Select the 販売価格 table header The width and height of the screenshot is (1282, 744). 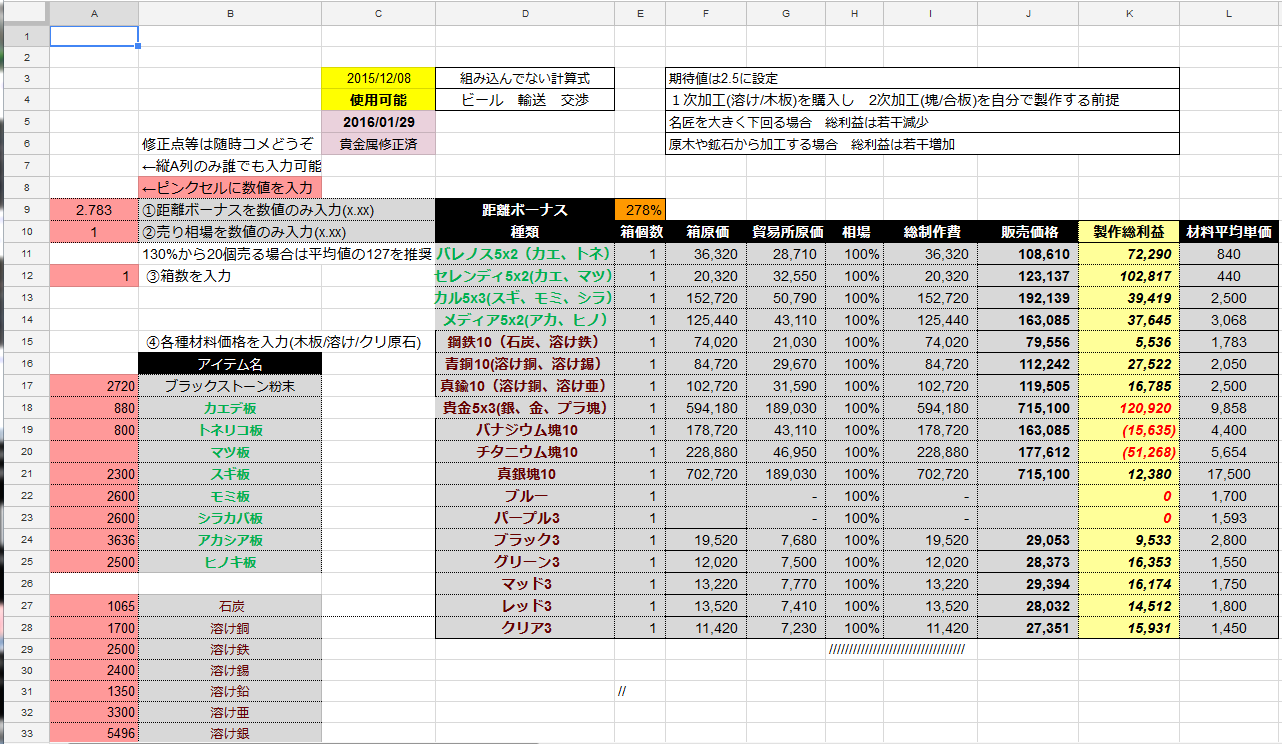[x=1029, y=232]
